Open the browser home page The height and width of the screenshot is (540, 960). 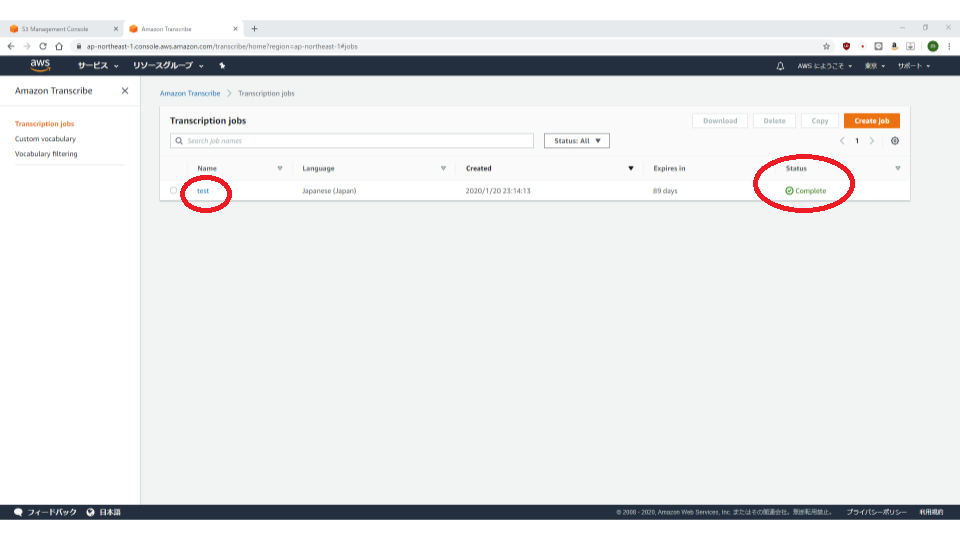(59, 47)
